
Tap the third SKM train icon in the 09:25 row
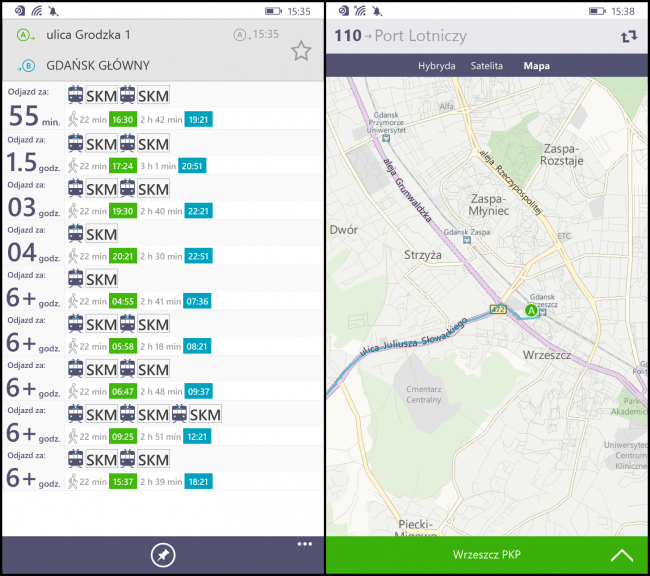179,414
